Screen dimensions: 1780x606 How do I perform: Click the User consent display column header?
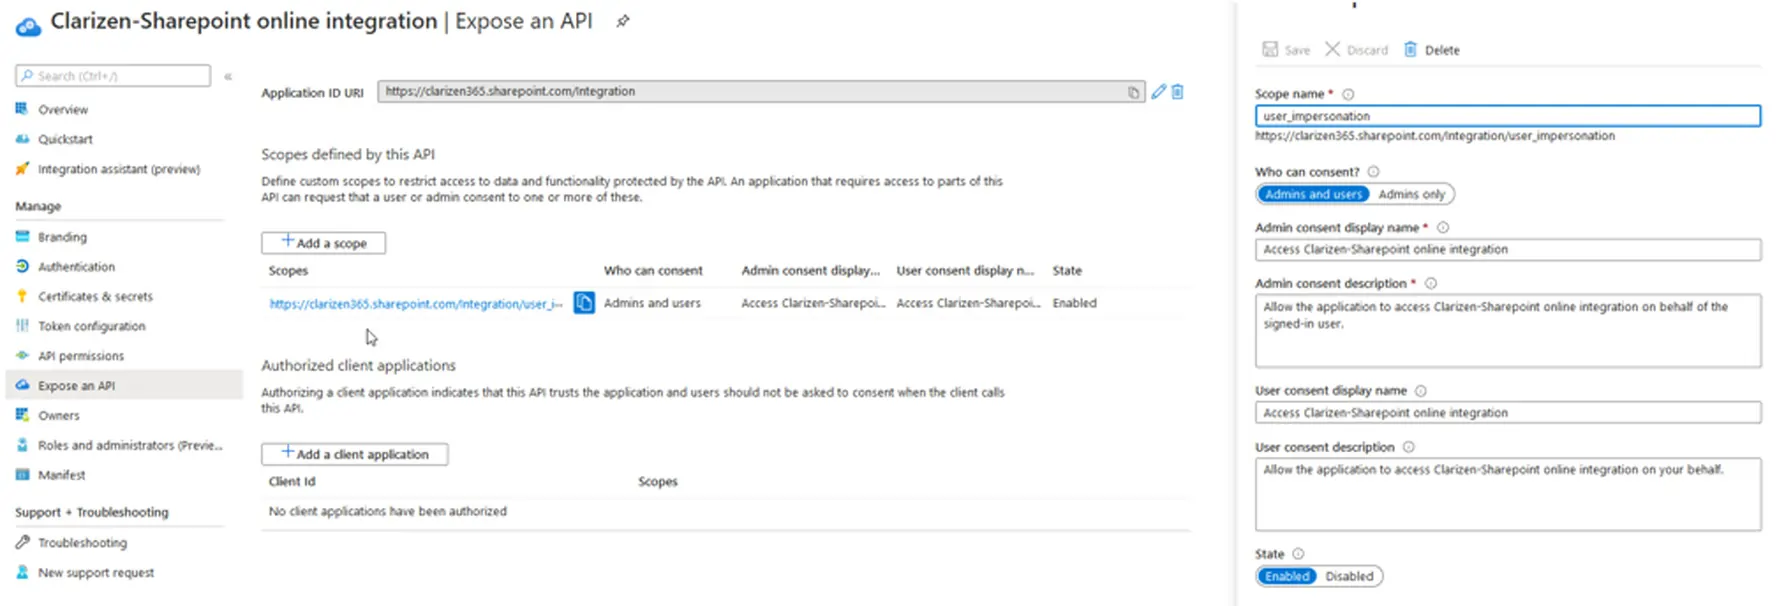tap(965, 271)
